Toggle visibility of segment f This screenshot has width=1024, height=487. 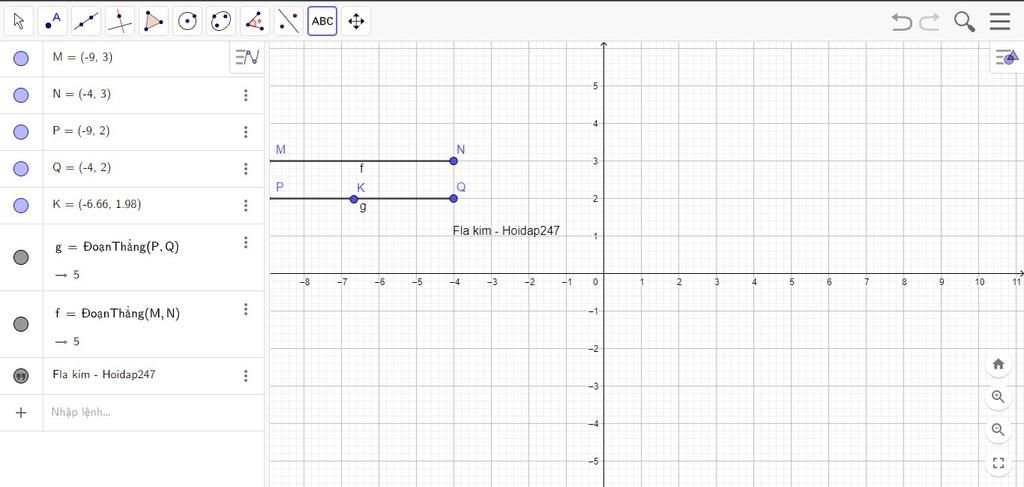21,324
